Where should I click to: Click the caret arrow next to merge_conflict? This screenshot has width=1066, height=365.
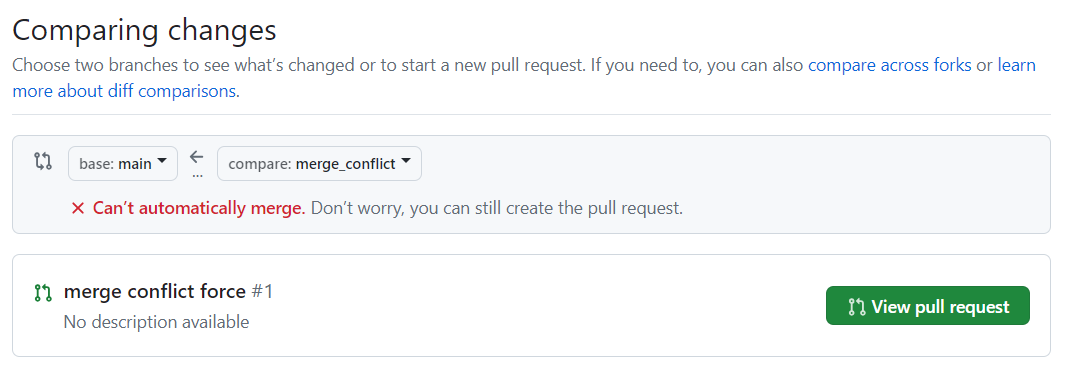[406, 162]
